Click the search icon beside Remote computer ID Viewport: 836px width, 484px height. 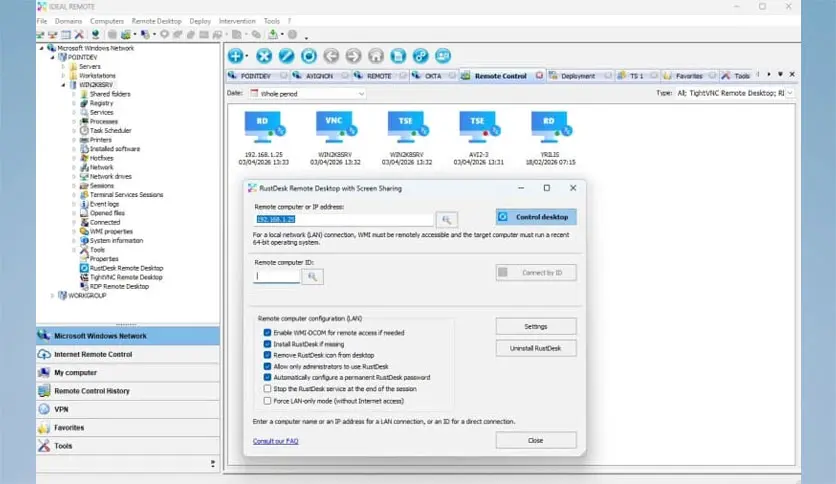(312, 276)
